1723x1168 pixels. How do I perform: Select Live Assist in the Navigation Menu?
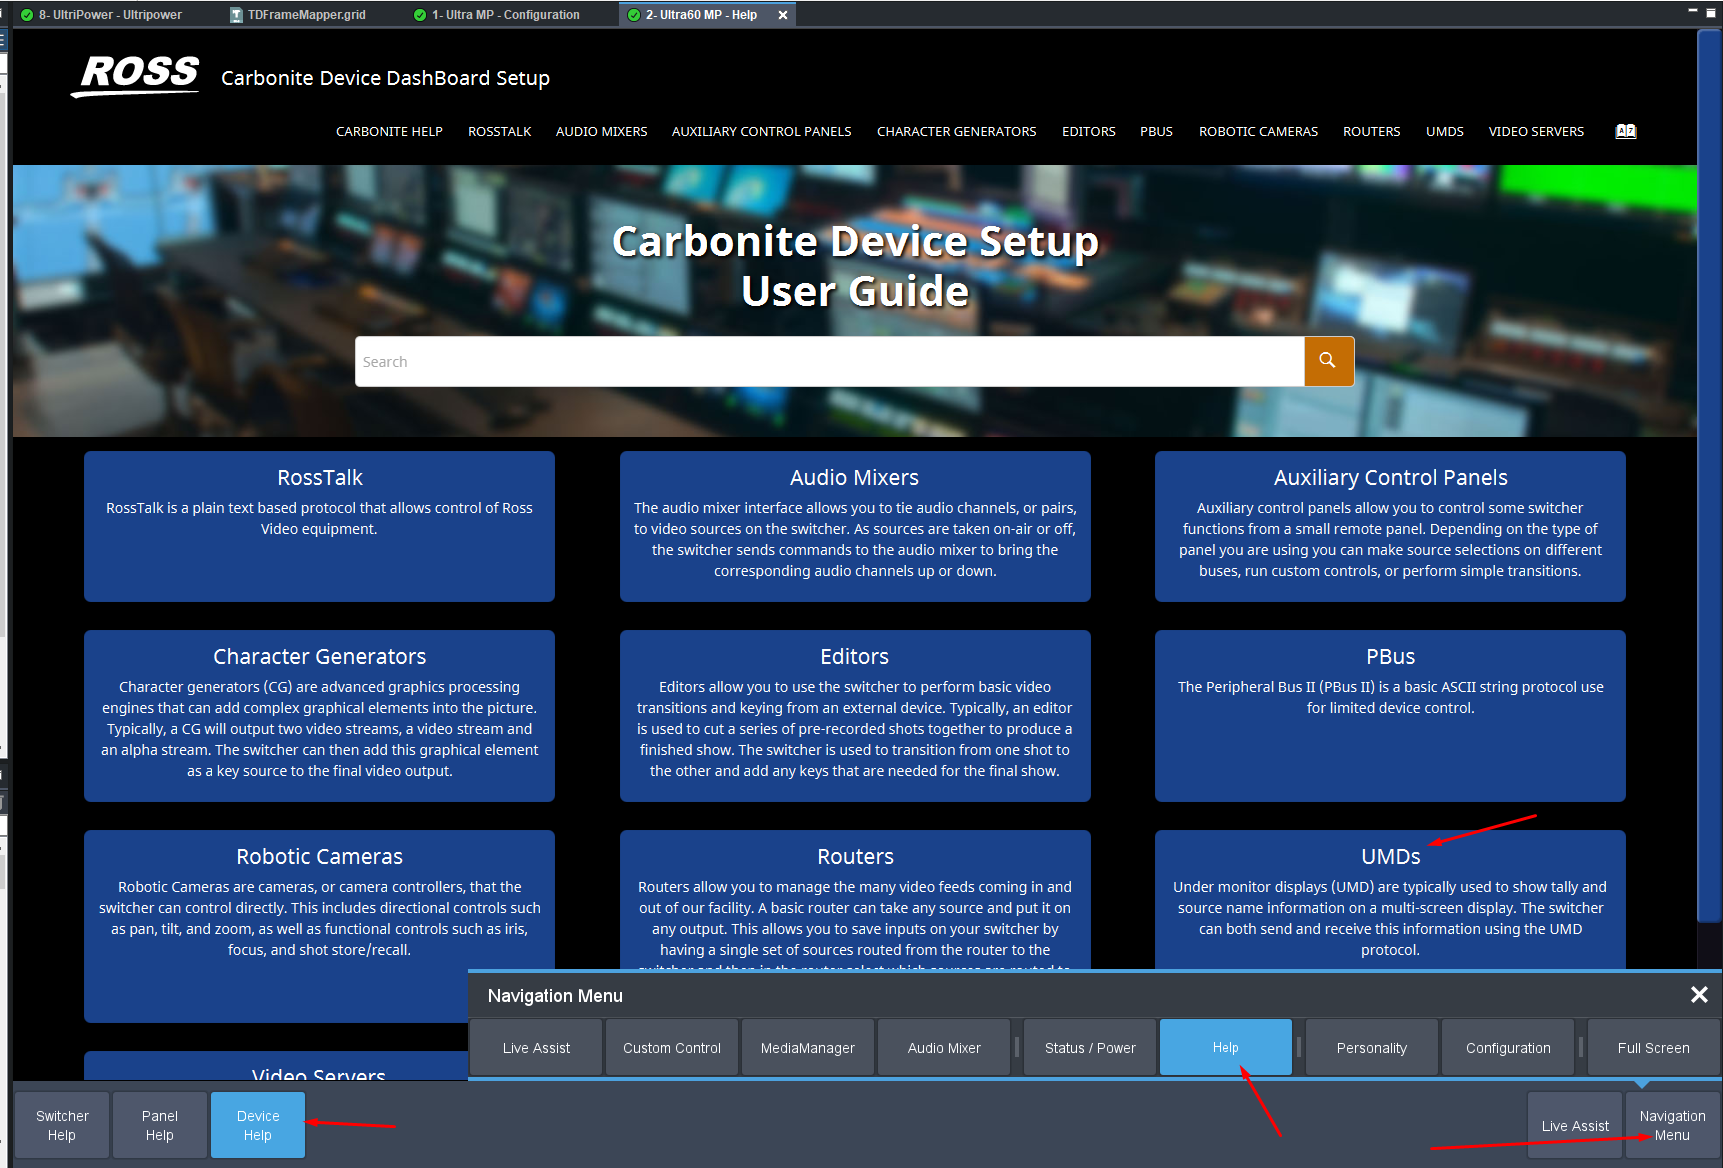[x=536, y=1047]
